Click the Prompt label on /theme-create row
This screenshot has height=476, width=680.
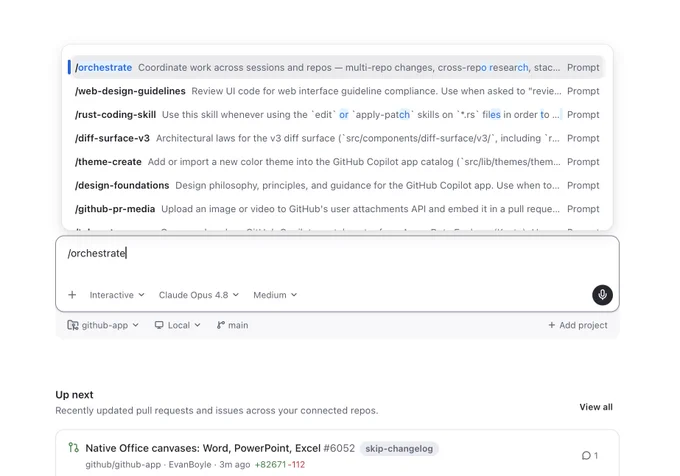[x=583, y=162]
